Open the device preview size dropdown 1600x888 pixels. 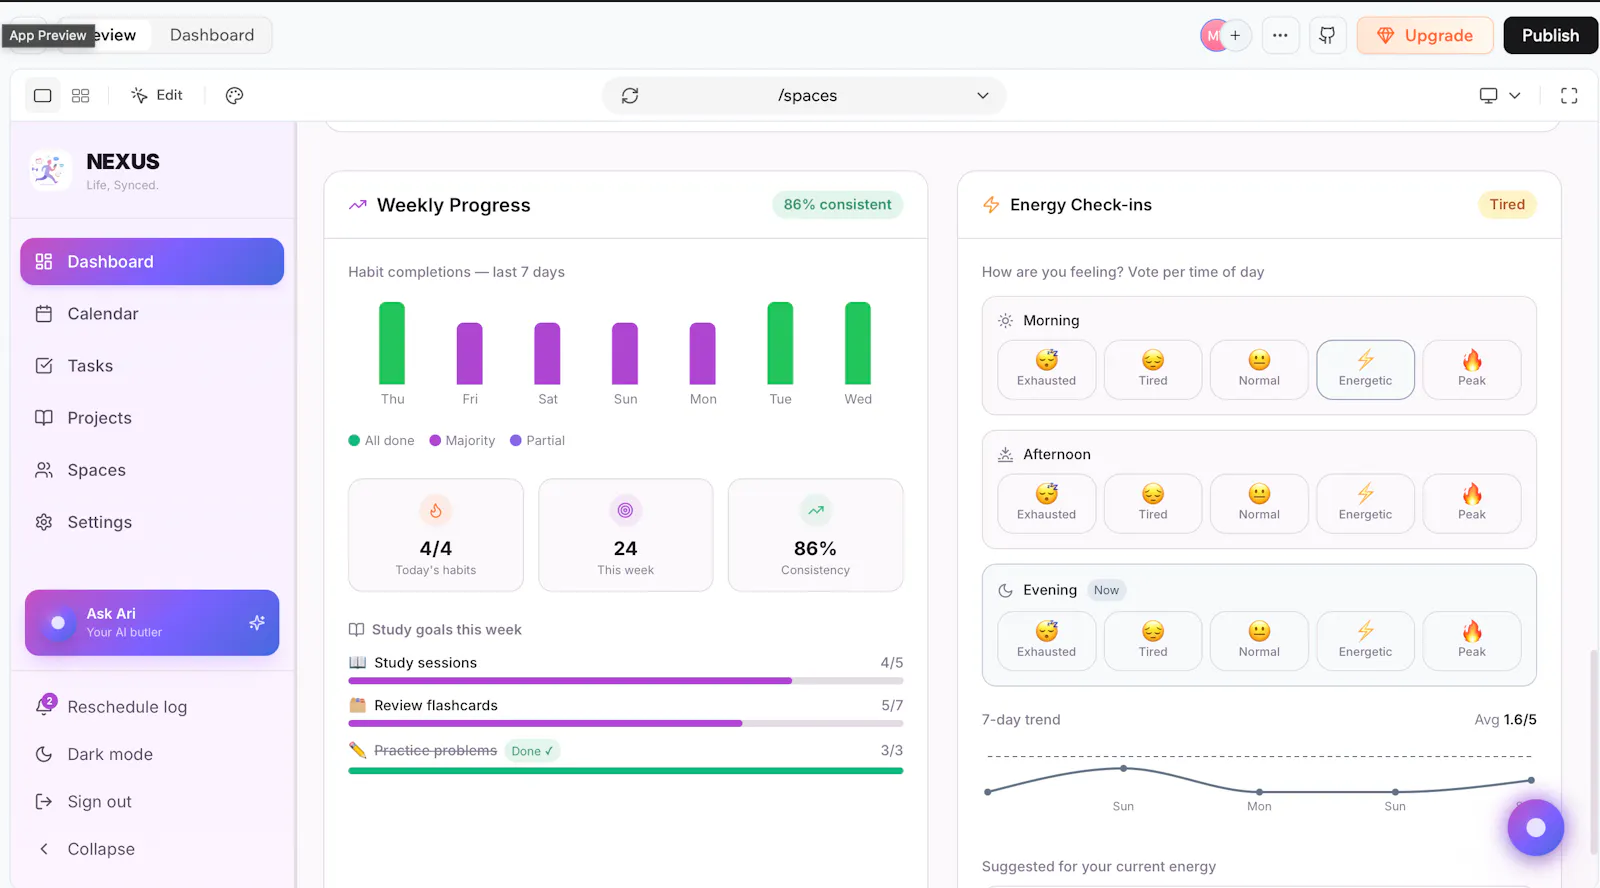[1500, 95]
